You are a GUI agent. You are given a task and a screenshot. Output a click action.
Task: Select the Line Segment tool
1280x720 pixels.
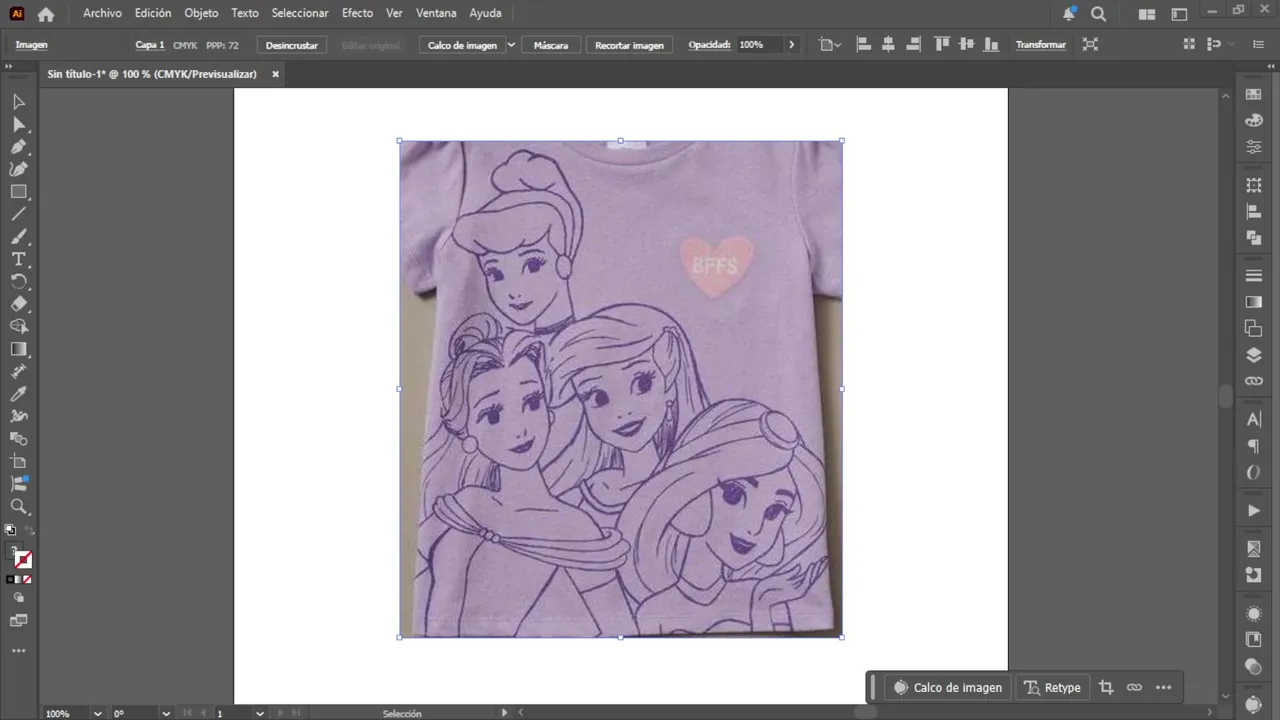pyautogui.click(x=18, y=214)
